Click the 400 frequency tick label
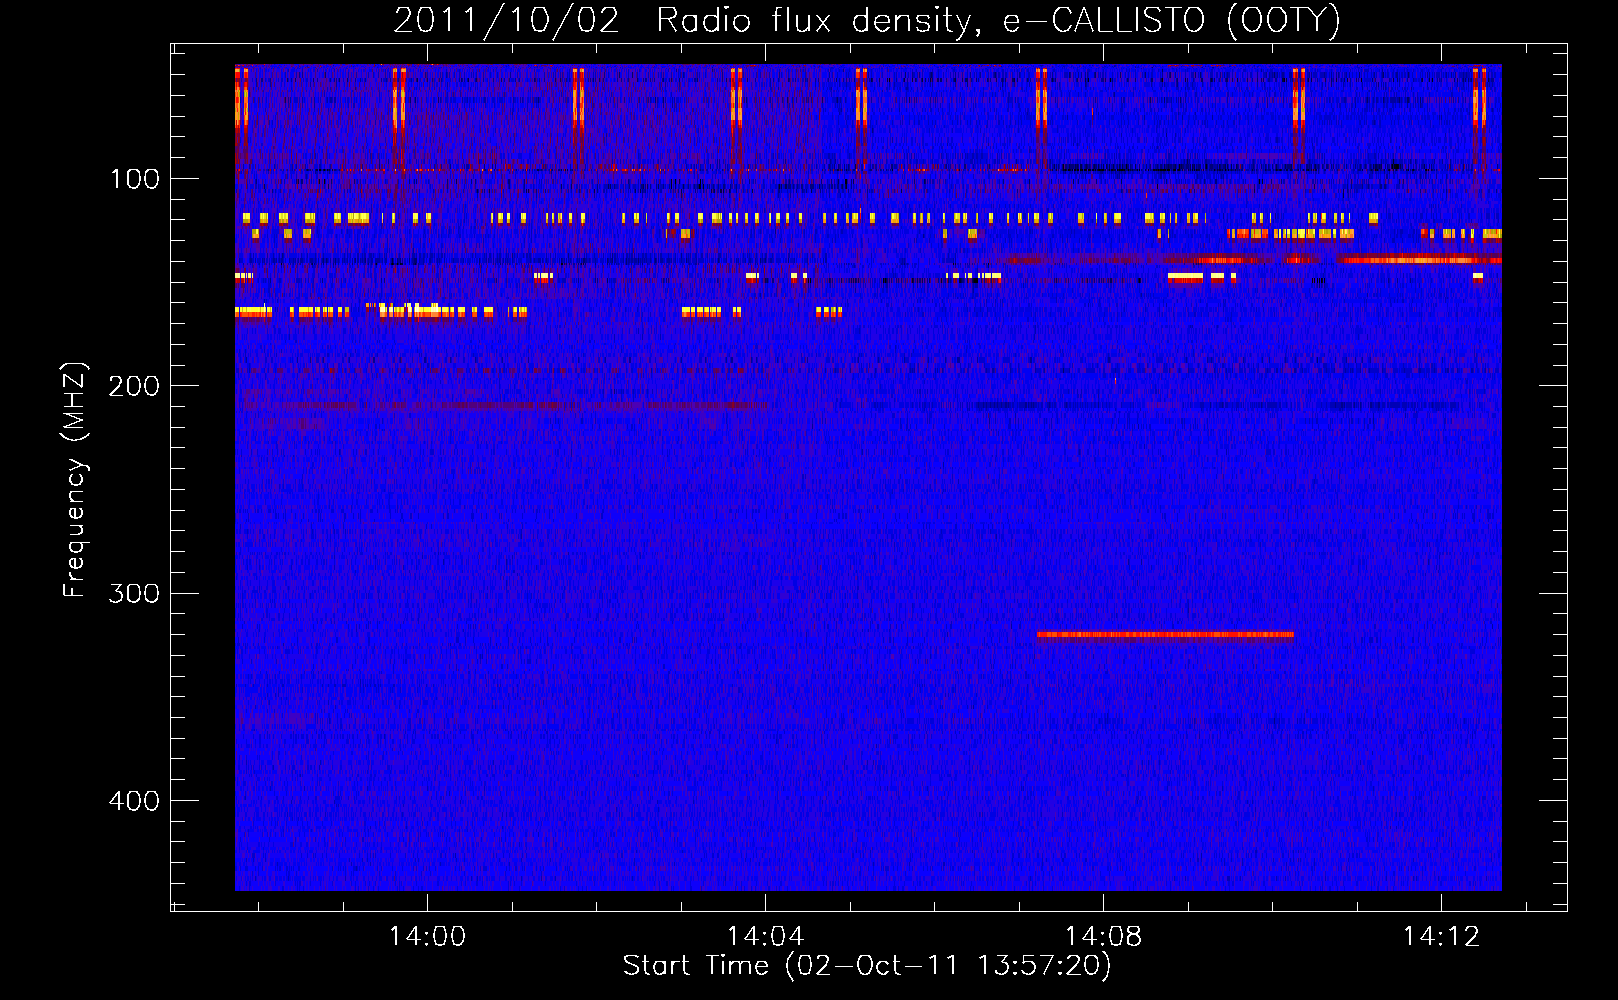The image size is (1618, 1000). coord(134,801)
